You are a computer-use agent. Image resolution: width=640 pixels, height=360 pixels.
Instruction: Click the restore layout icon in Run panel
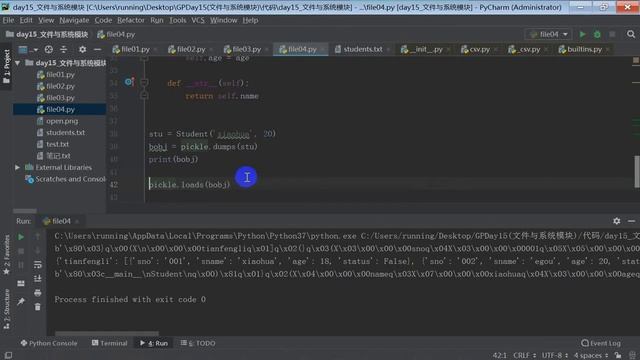tap(21, 283)
